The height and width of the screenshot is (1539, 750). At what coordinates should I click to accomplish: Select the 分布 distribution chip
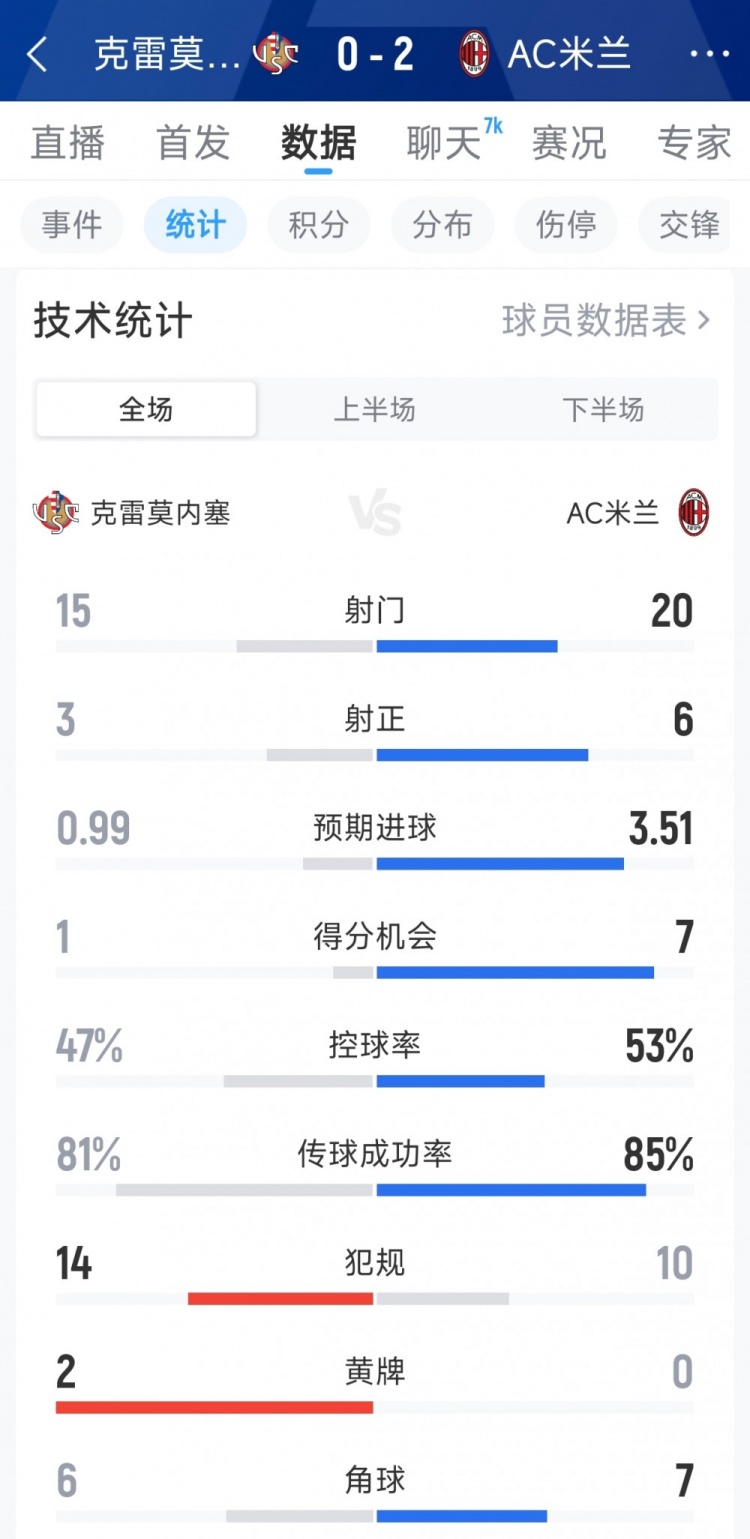tap(442, 225)
